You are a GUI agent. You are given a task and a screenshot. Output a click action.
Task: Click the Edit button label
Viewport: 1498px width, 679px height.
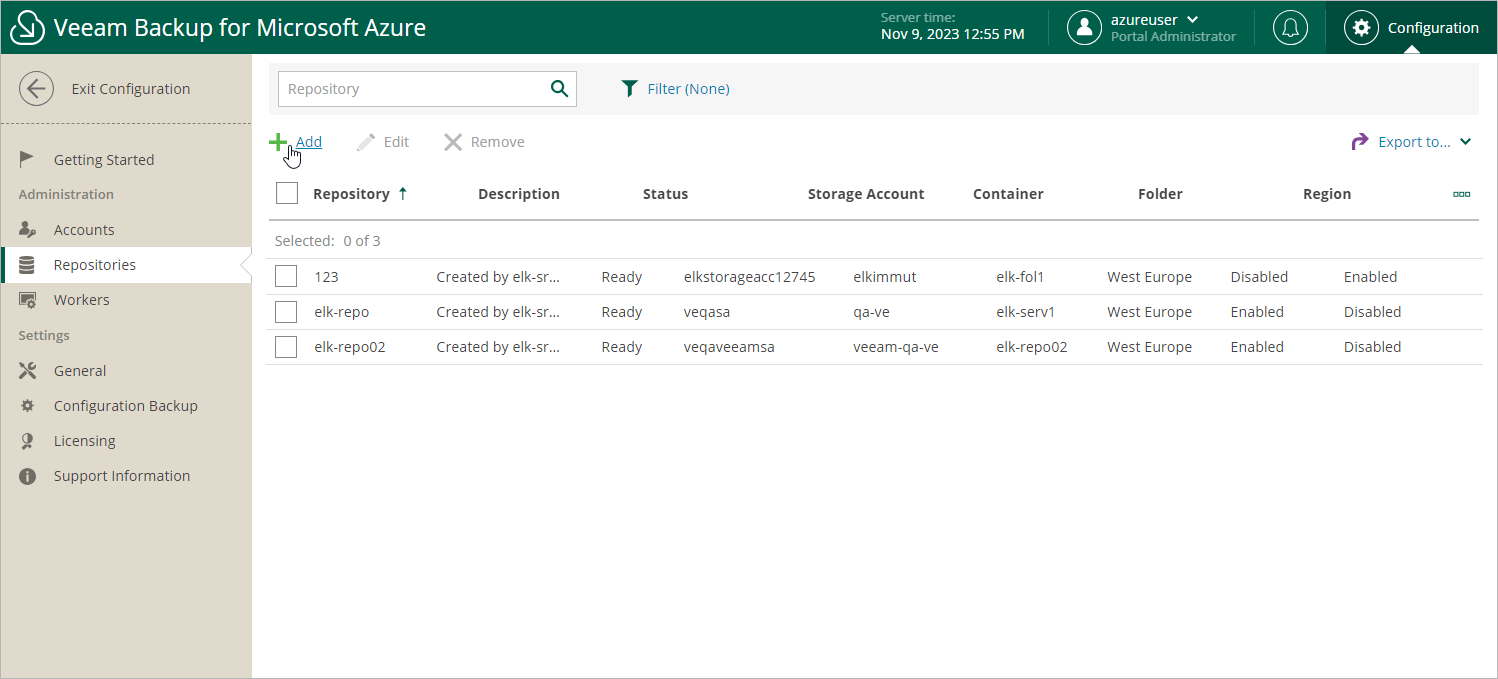(397, 142)
